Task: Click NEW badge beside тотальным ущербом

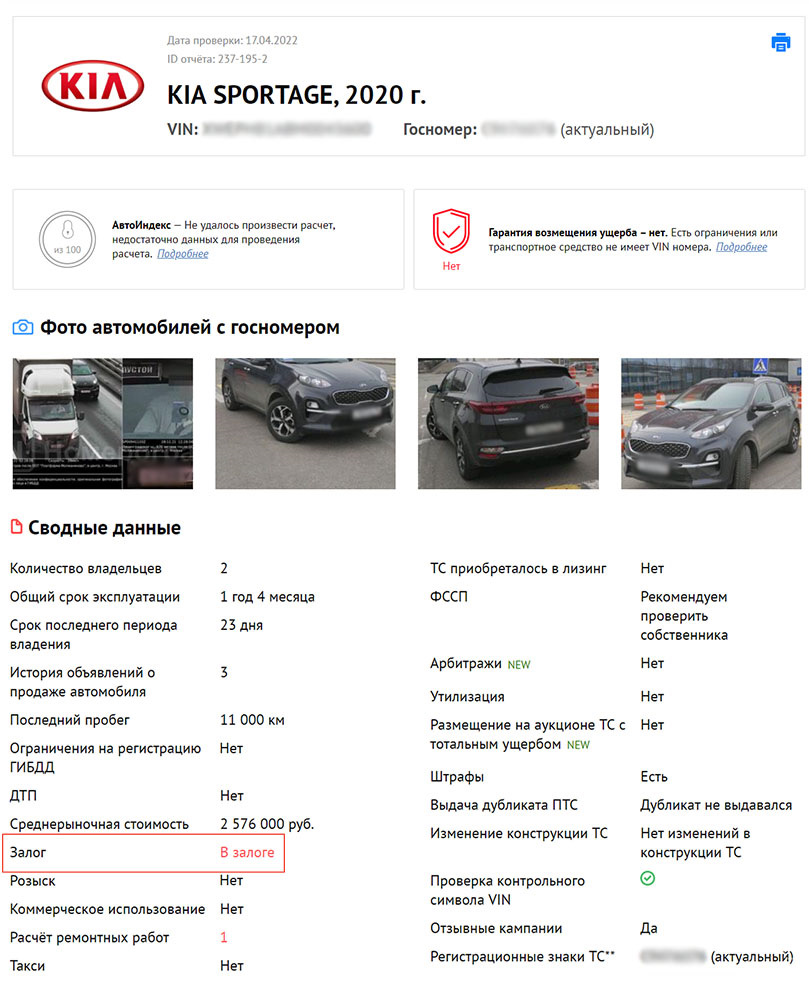Action: point(578,745)
